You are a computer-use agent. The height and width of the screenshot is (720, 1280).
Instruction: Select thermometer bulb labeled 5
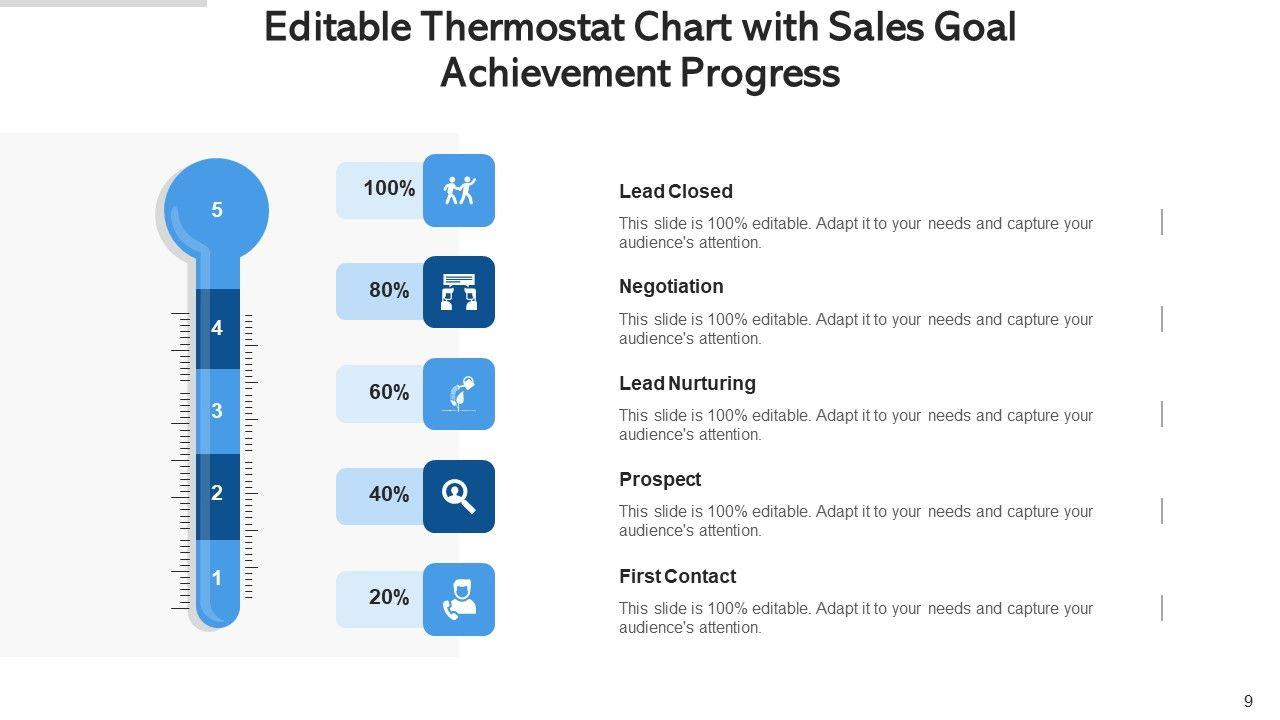pos(217,210)
